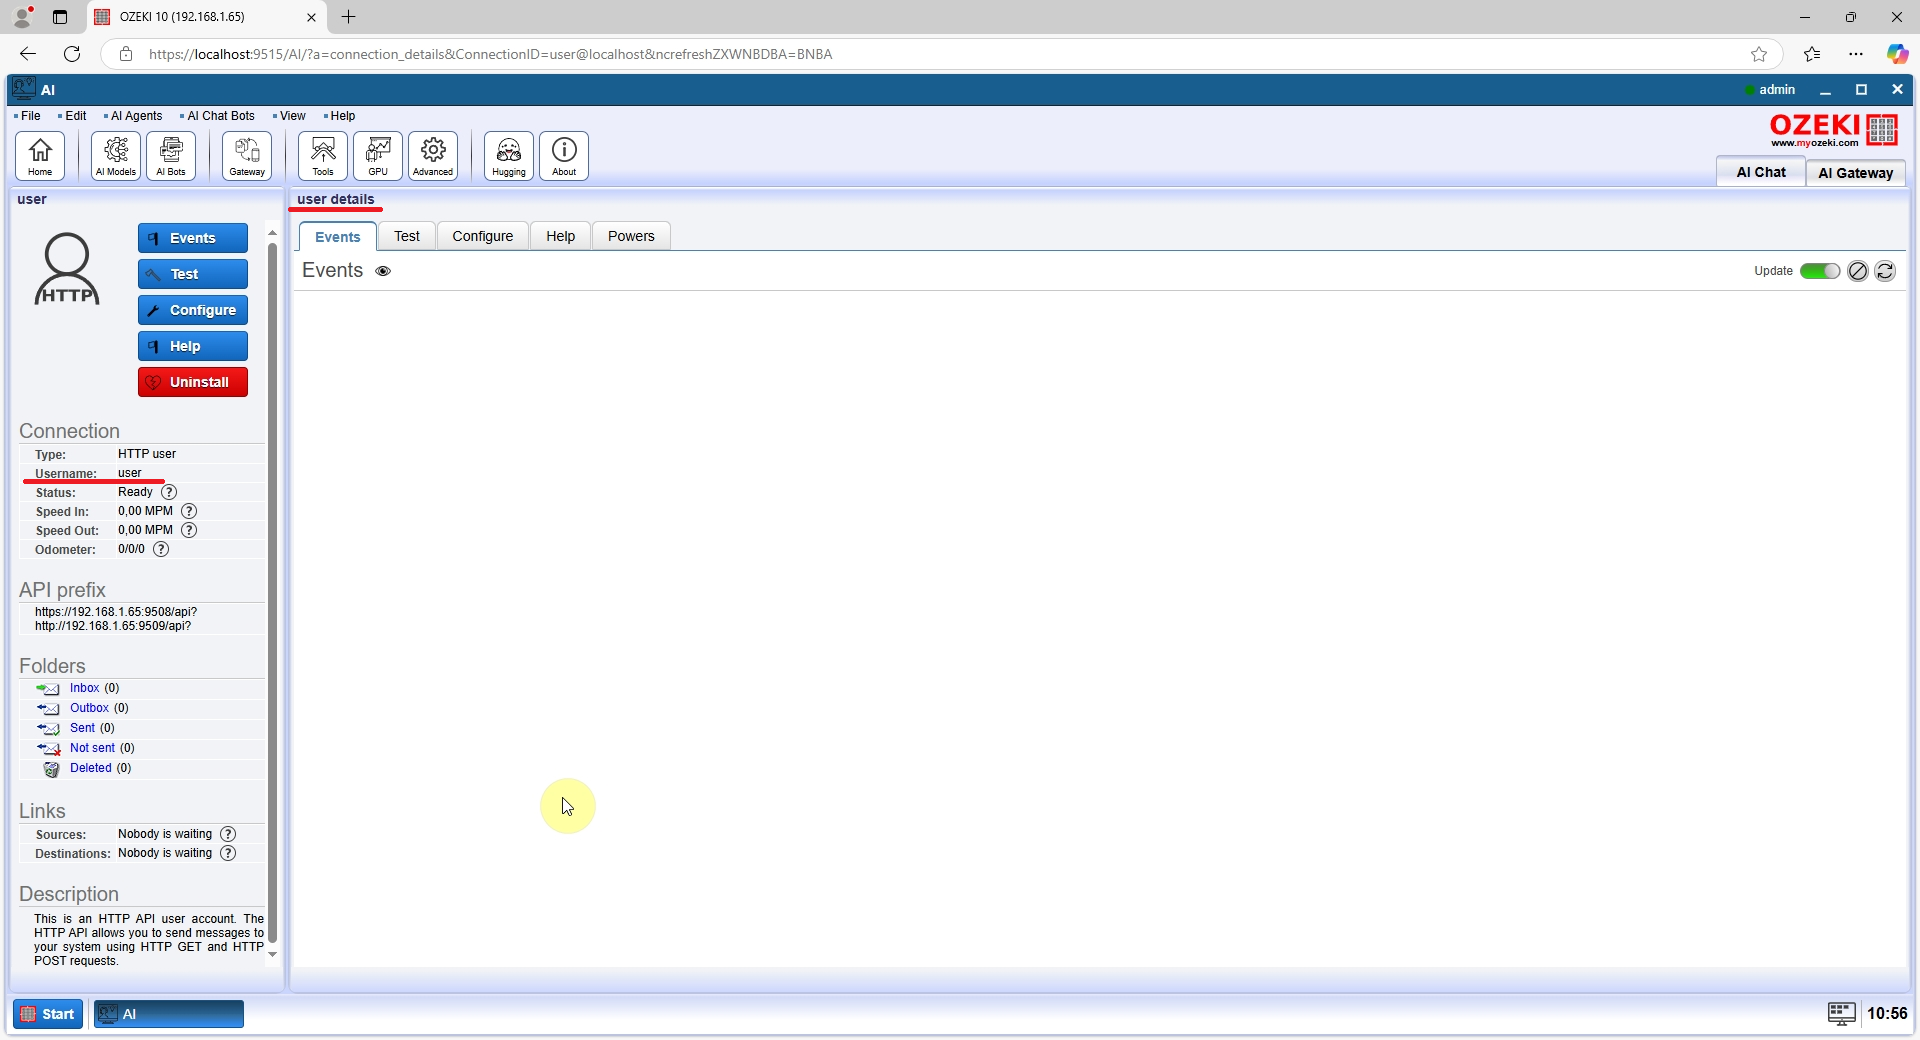This screenshot has width=1920, height=1040.
Task: Open the Sent folder link
Action: [x=82, y=728]
